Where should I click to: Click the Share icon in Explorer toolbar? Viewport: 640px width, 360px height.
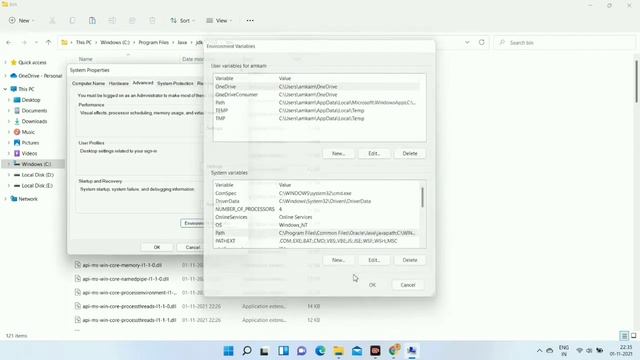click(x=132, y=20)
